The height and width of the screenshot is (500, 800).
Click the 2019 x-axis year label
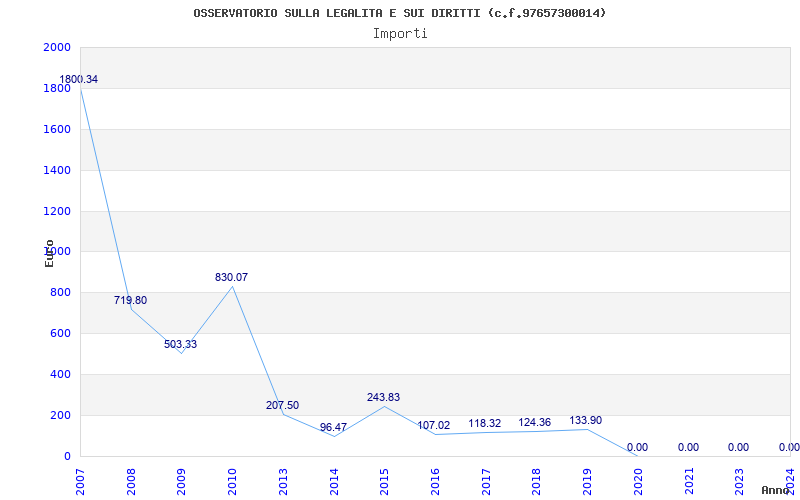pyautogui.click(x=587, y=482)
